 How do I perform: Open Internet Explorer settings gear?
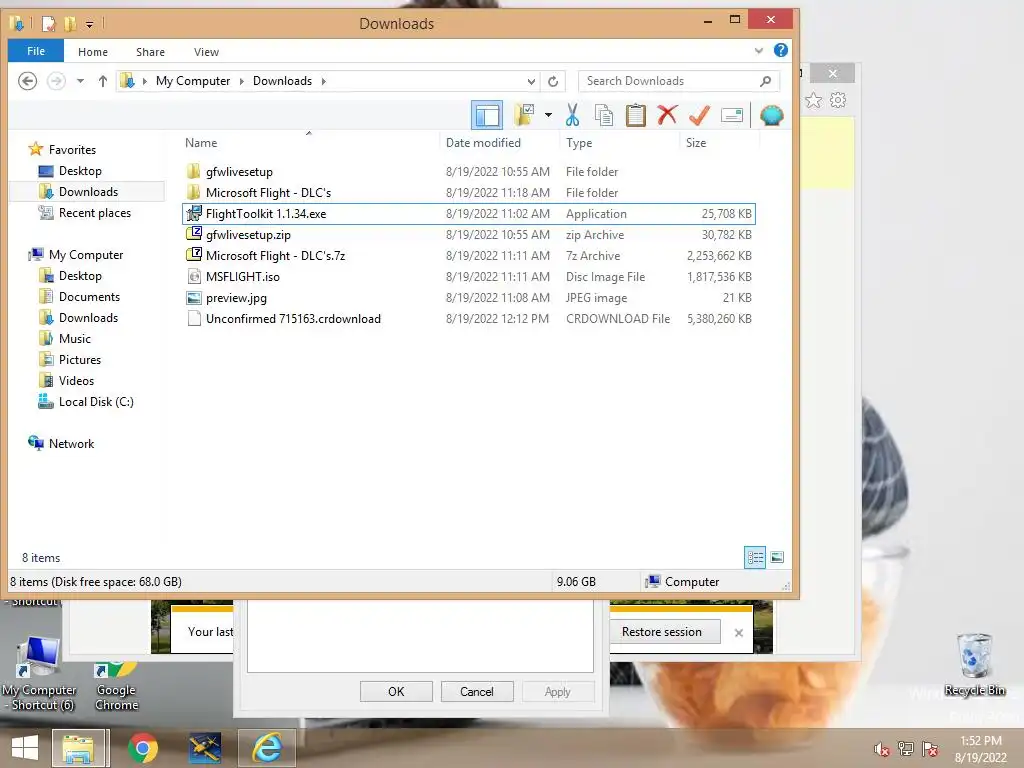point(838,100)
